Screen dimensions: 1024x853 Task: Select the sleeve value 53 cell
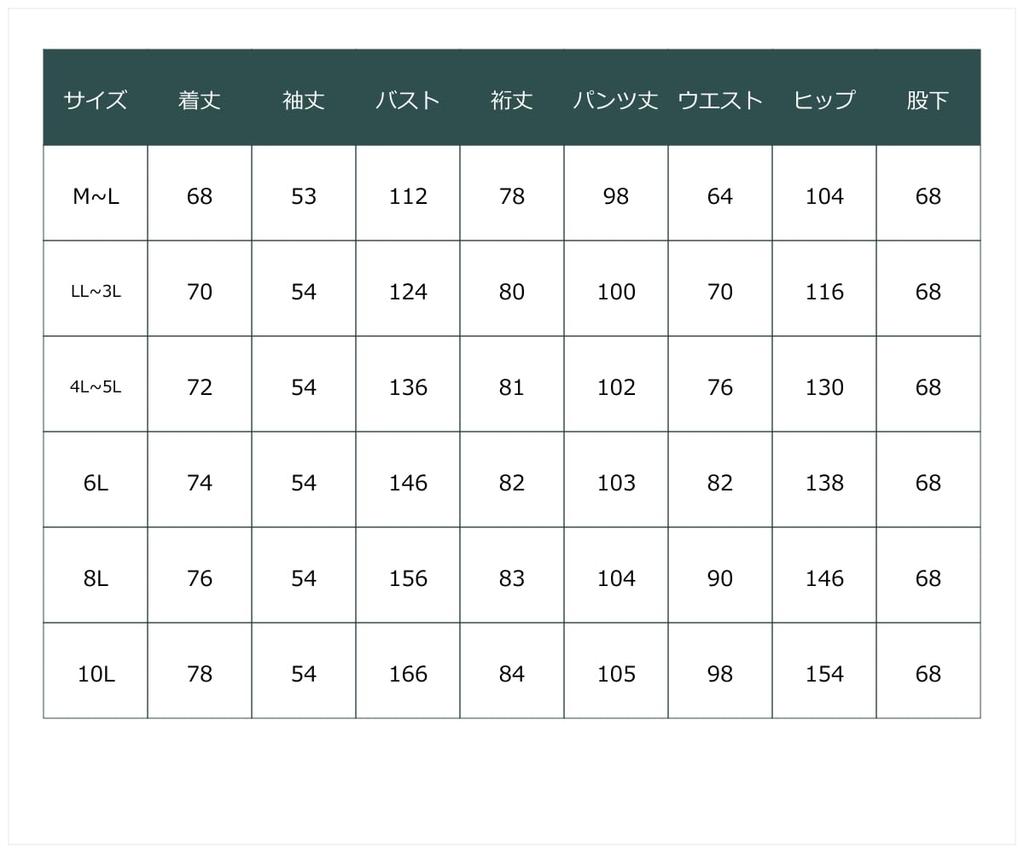click(303, 196)
